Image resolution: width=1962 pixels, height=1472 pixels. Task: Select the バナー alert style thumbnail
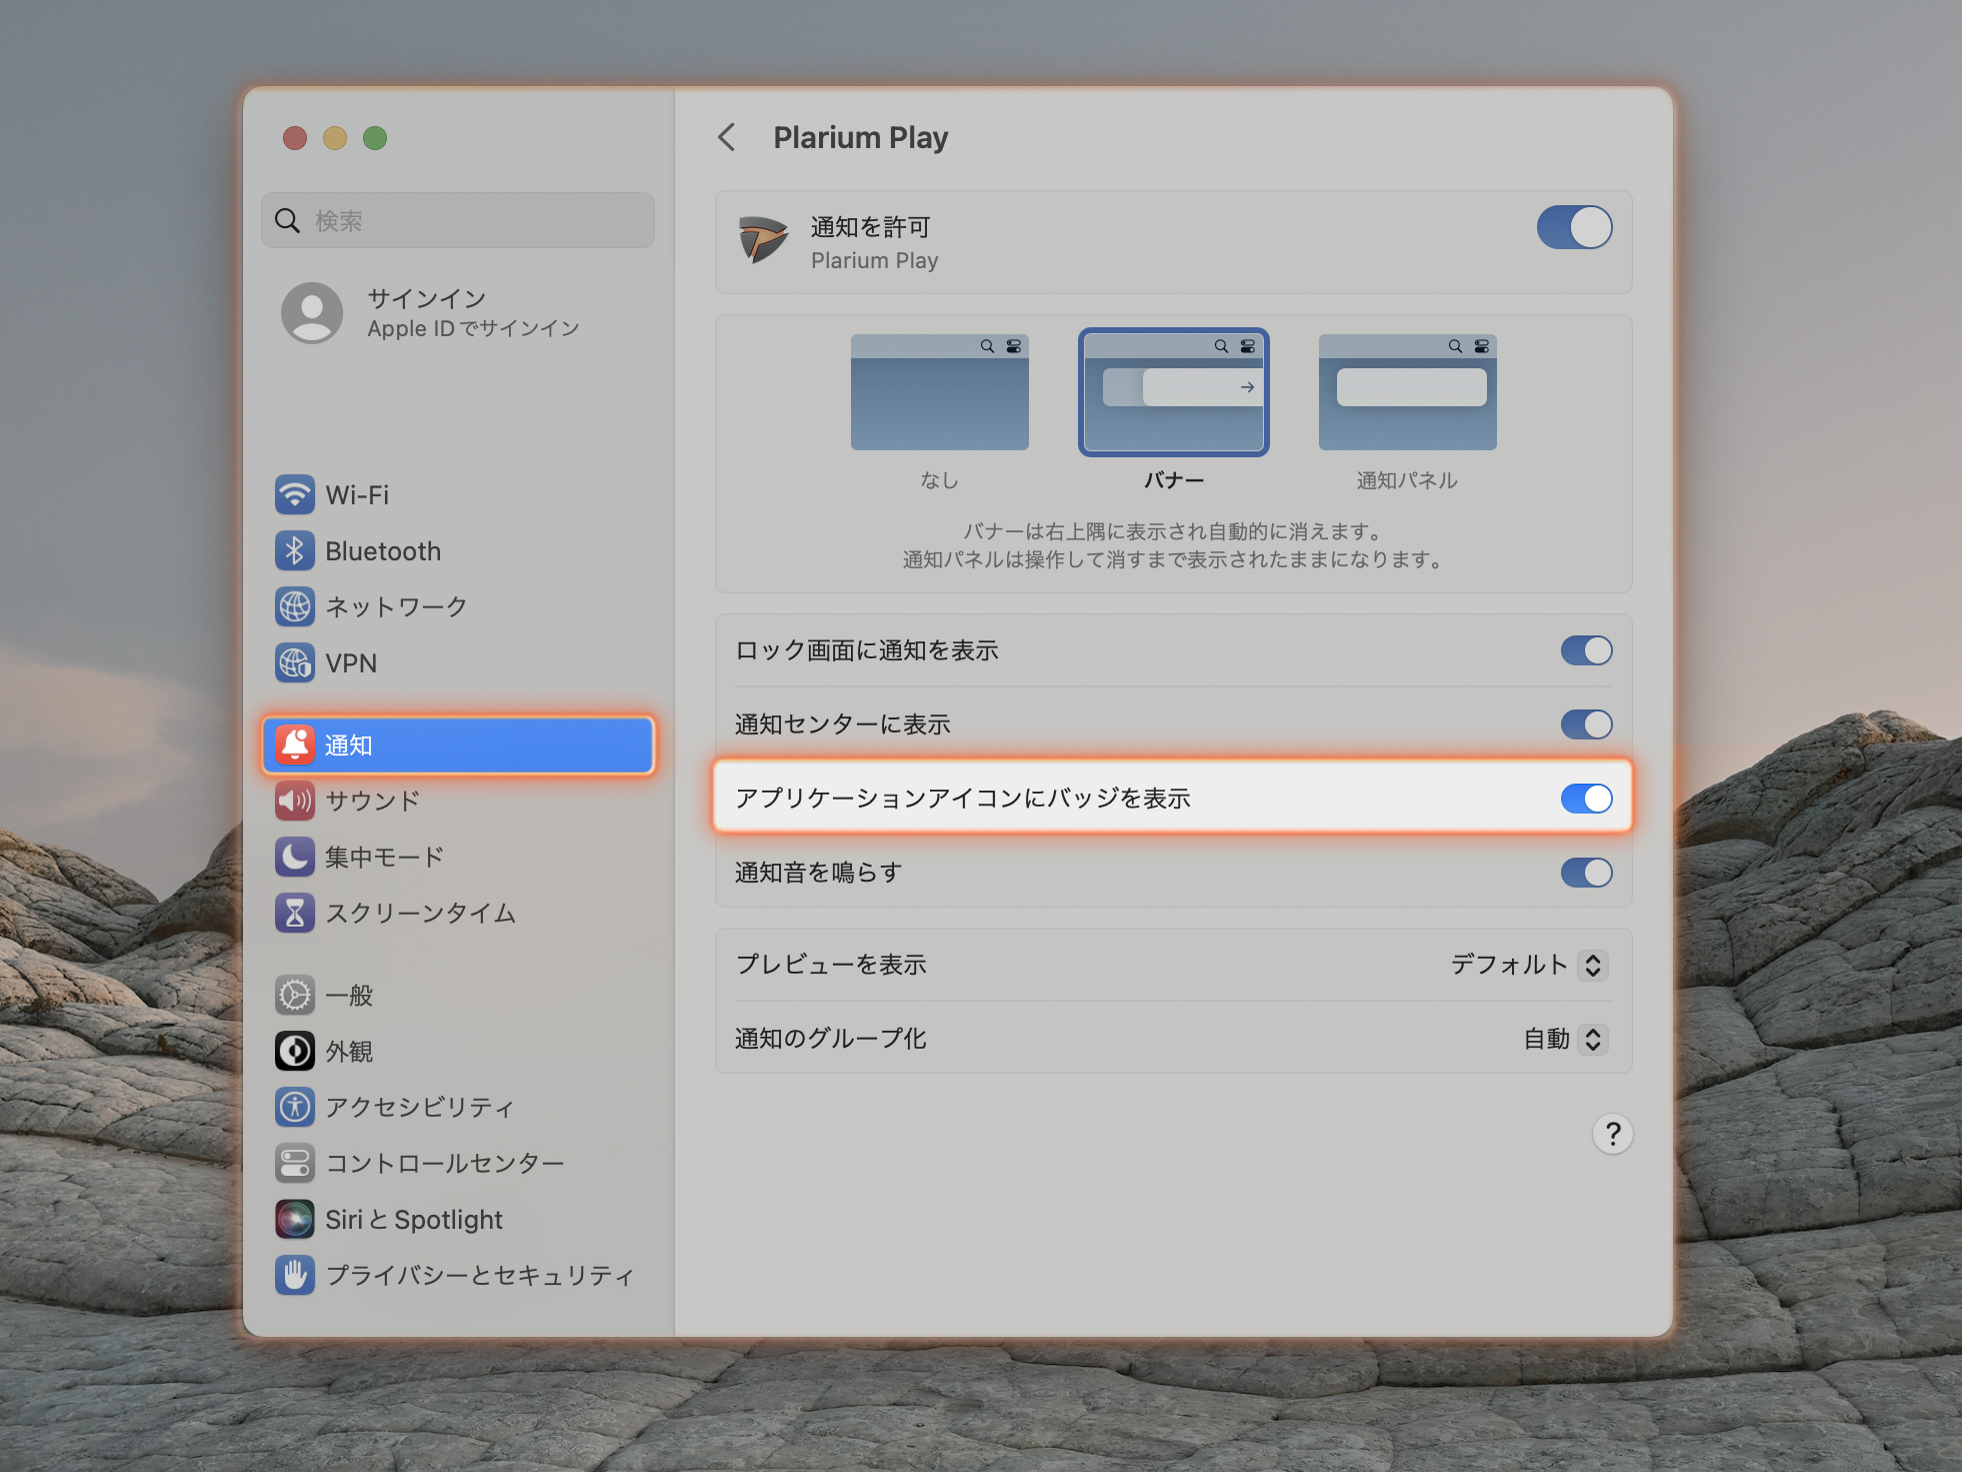pos(1174,392)
